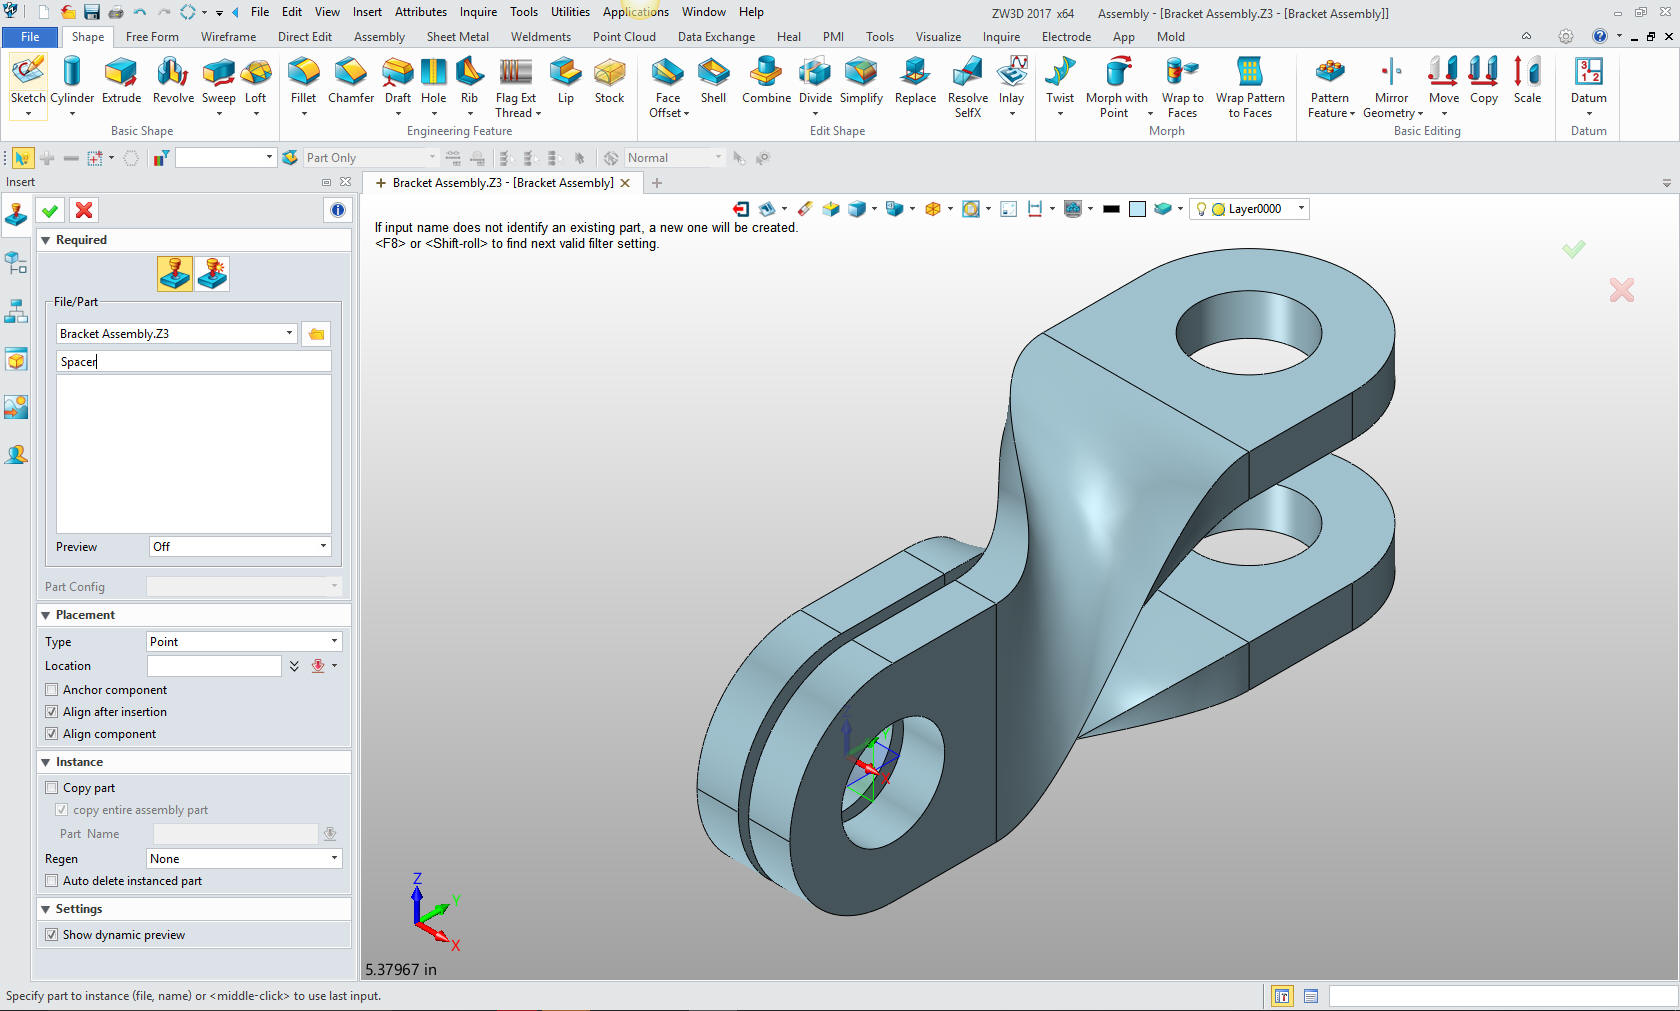
Task: Click the Location input field
Action: (x=214, y=666)
